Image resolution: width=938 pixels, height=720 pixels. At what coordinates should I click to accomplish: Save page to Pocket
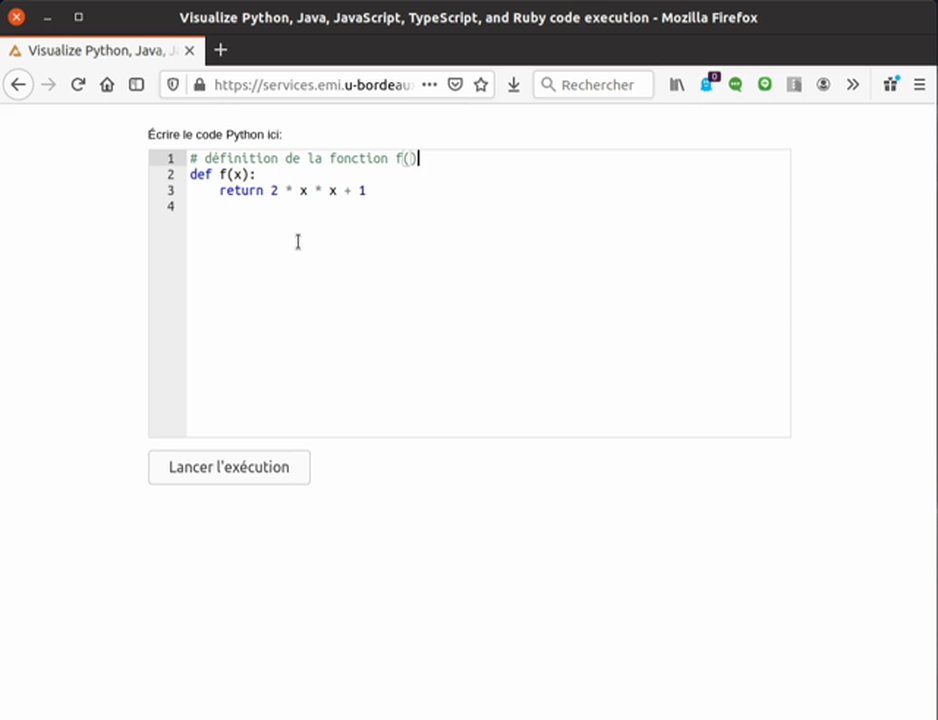coord(455,85)
